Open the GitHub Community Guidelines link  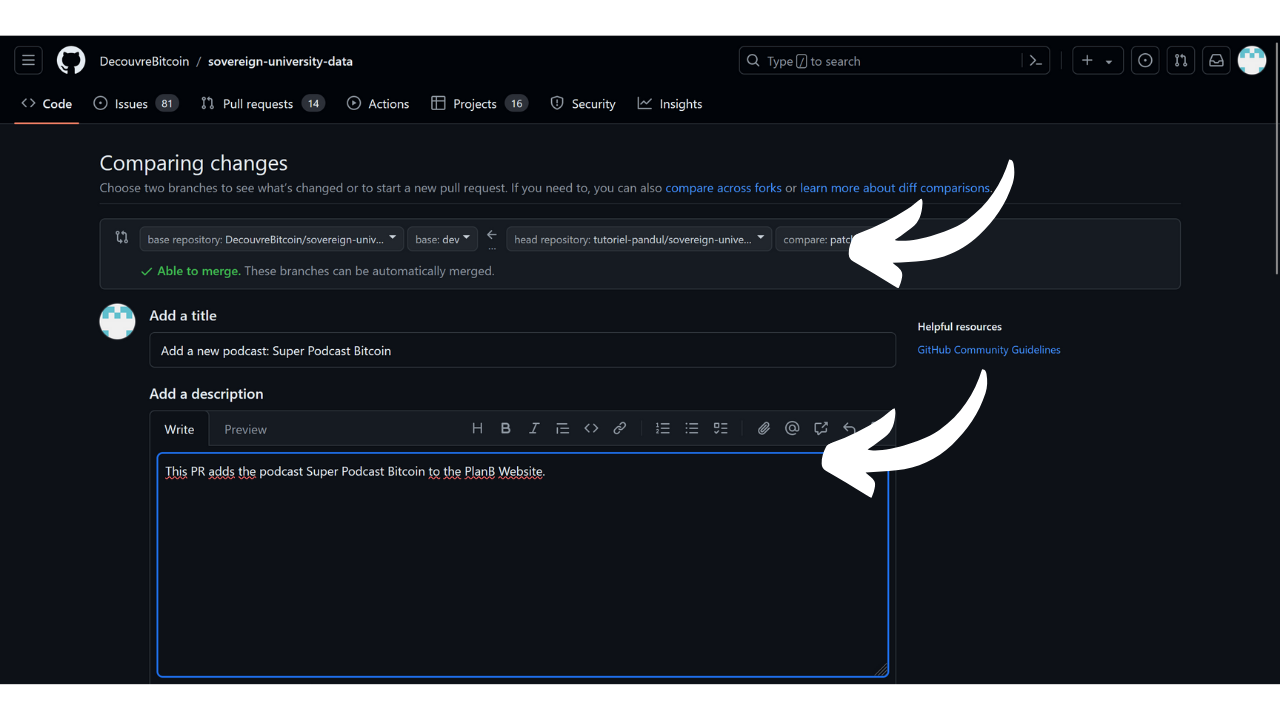(x=989, y=350)
